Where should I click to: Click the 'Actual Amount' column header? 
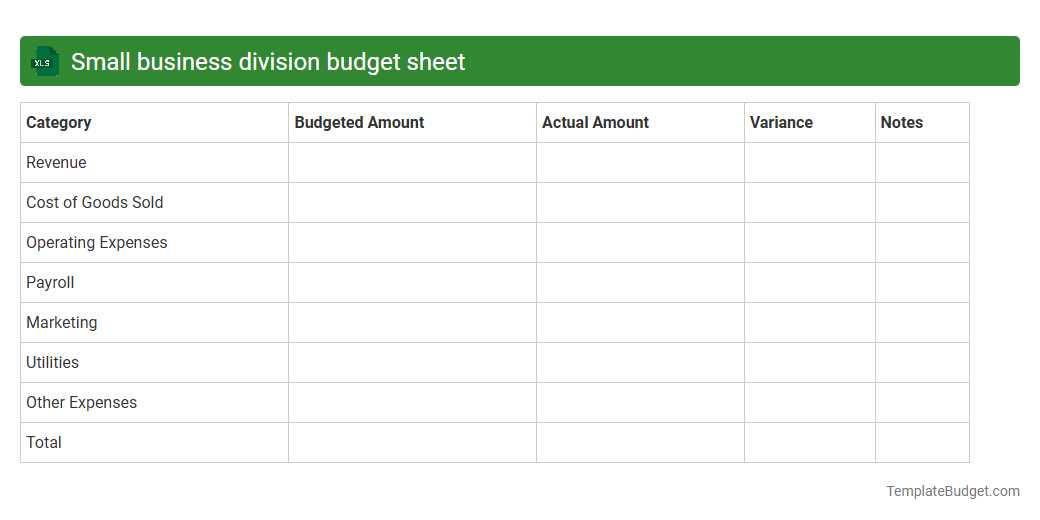pyautogui.click(x=641, y=123)
